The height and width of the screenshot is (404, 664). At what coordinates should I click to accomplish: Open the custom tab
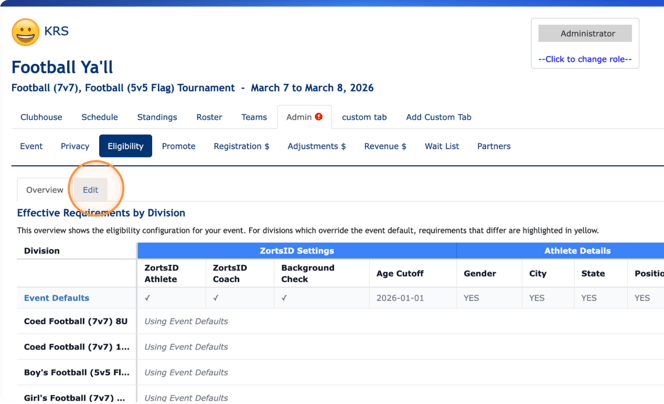[364, 117]
